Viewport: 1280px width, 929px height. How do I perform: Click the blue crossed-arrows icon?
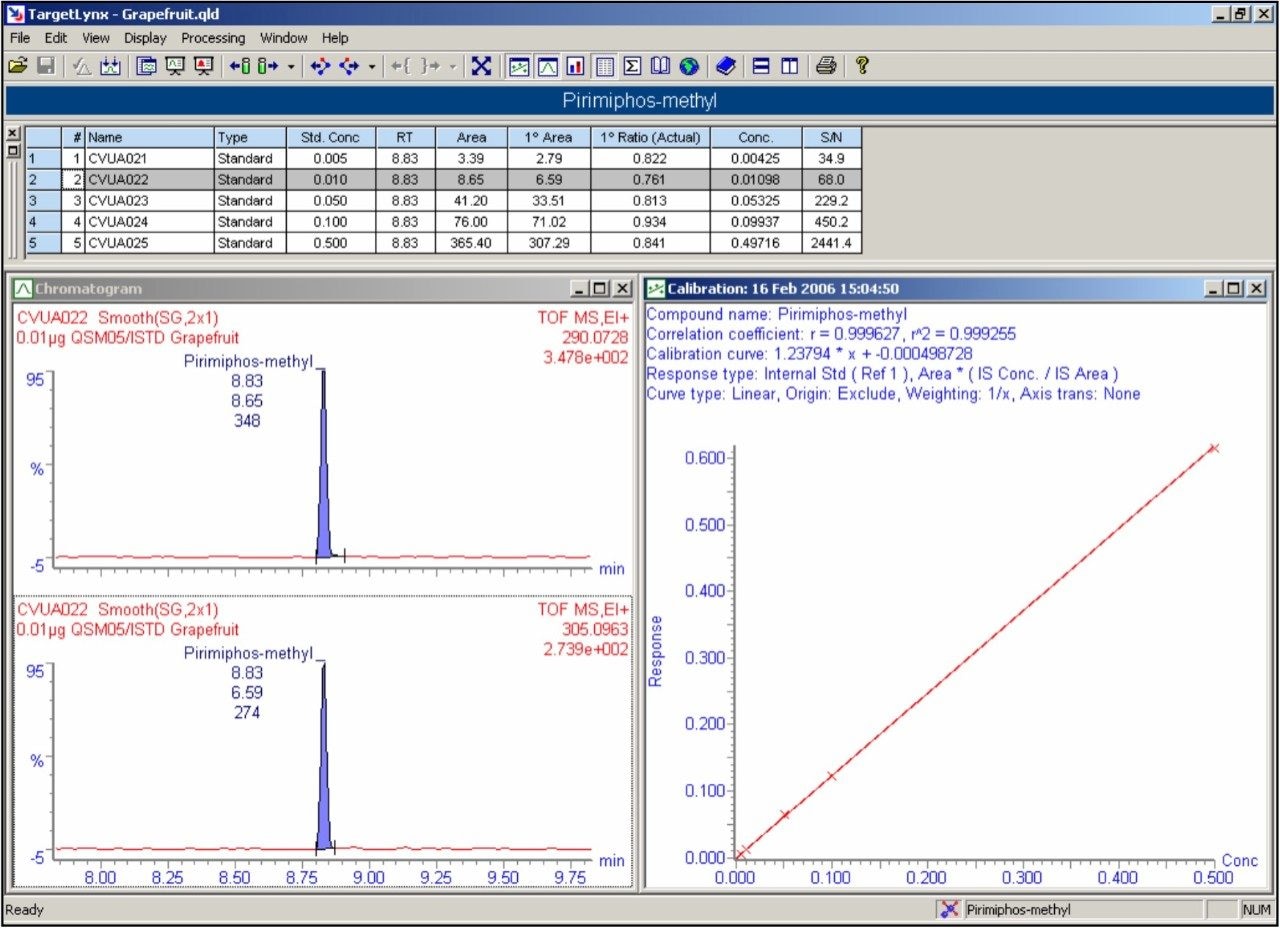click(x=481, y=66)
